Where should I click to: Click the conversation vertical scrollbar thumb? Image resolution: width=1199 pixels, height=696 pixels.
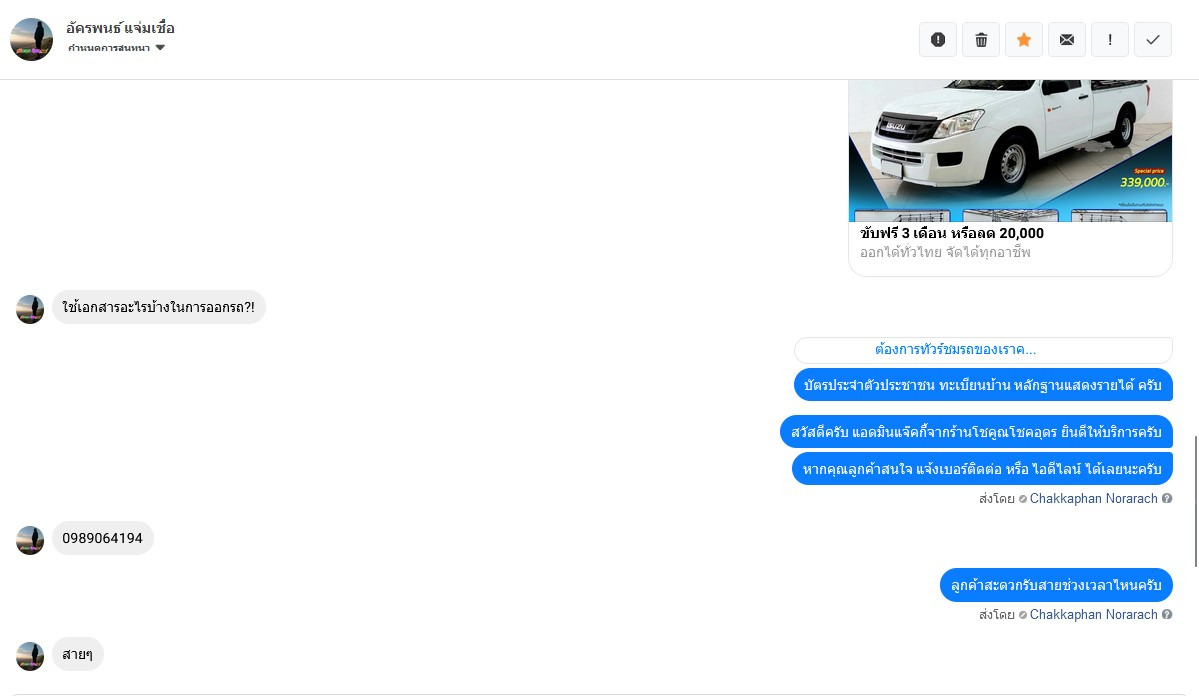(x=1196, y=501)
